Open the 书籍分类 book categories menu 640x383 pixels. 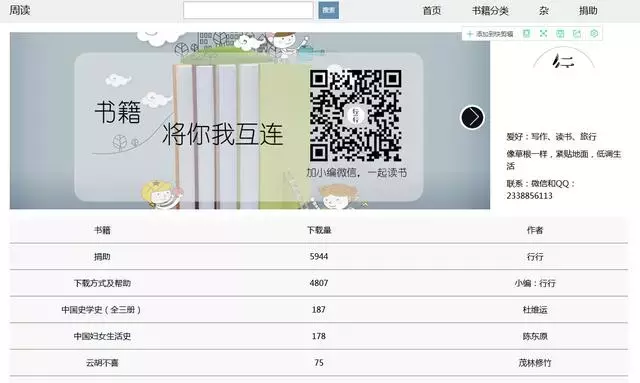(490, 11)
